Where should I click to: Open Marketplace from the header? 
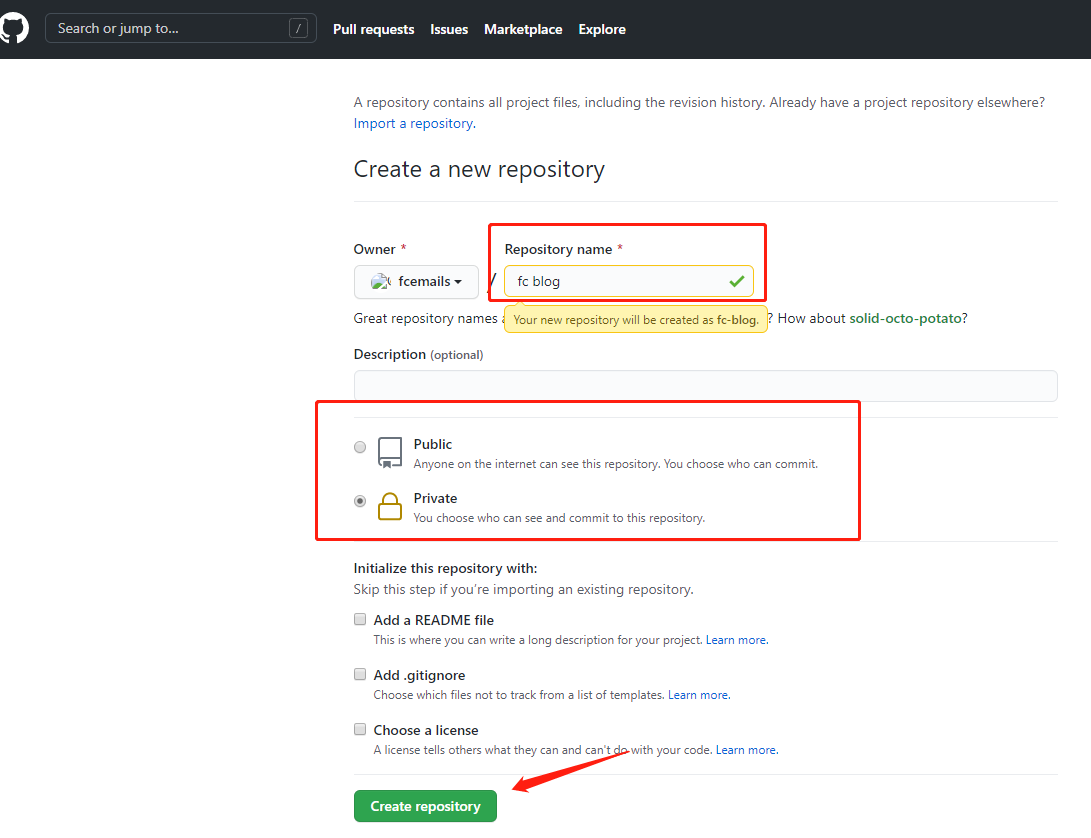click(523, 29)
